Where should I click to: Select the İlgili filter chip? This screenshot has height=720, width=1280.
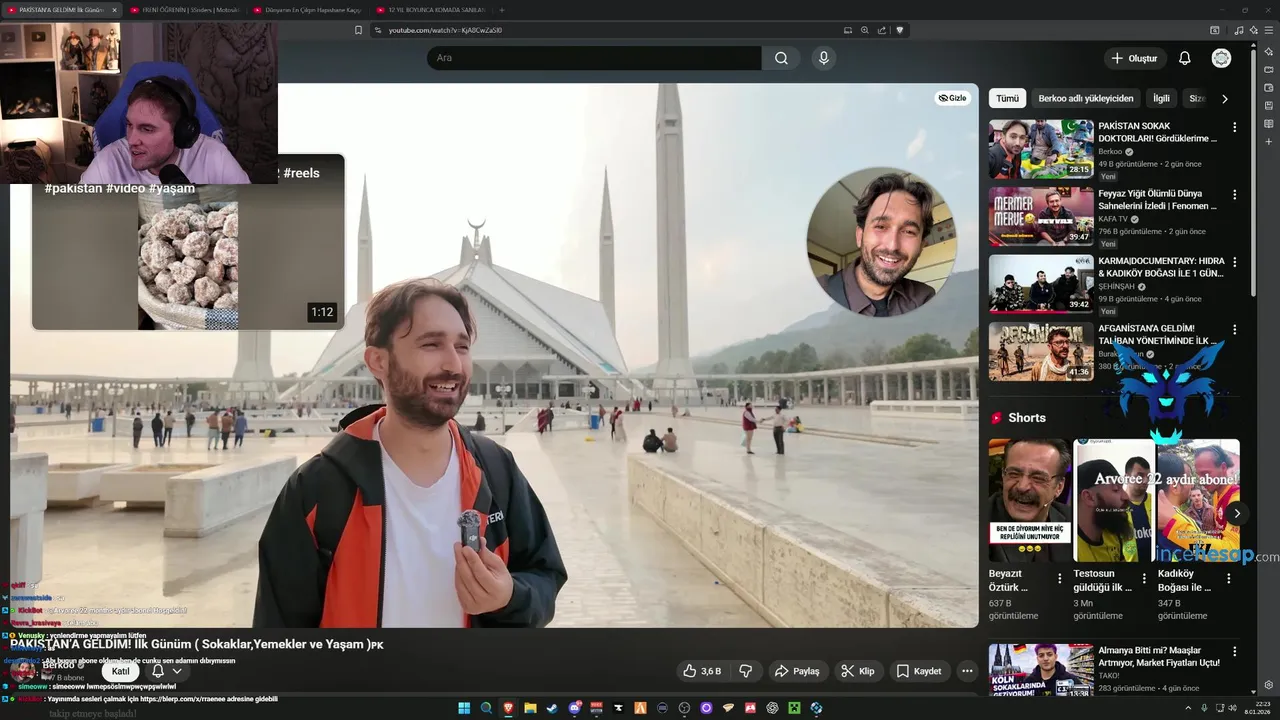coord(1161,98)
